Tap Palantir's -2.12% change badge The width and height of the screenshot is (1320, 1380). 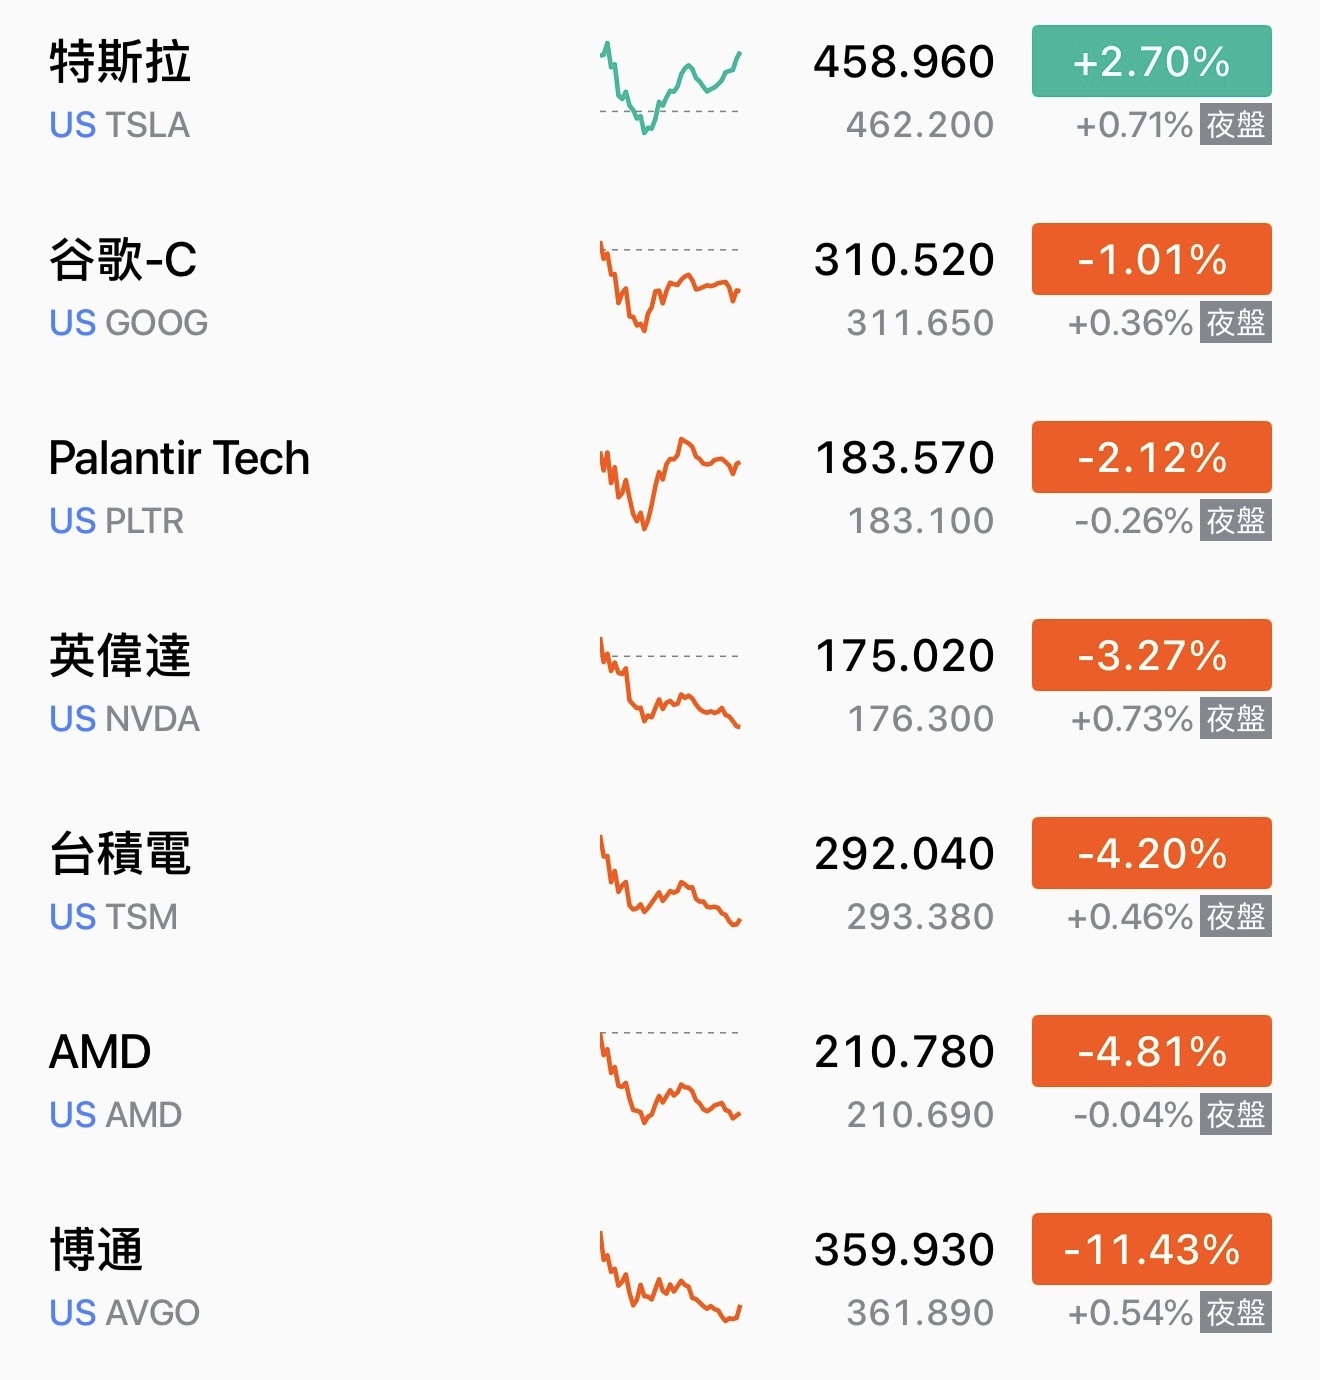(x=1151, y=458)
